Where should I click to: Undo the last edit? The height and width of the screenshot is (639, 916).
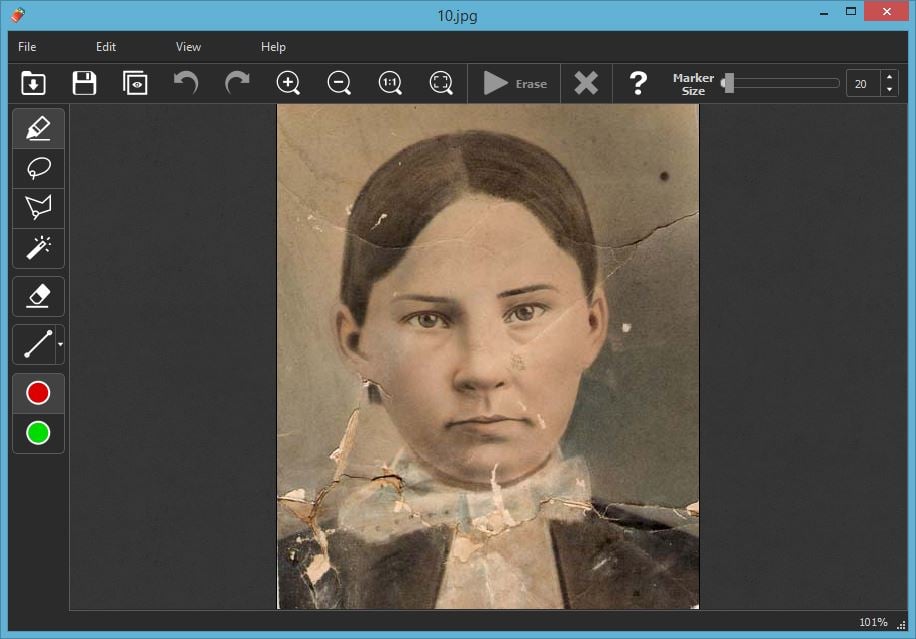pos(185,83)
